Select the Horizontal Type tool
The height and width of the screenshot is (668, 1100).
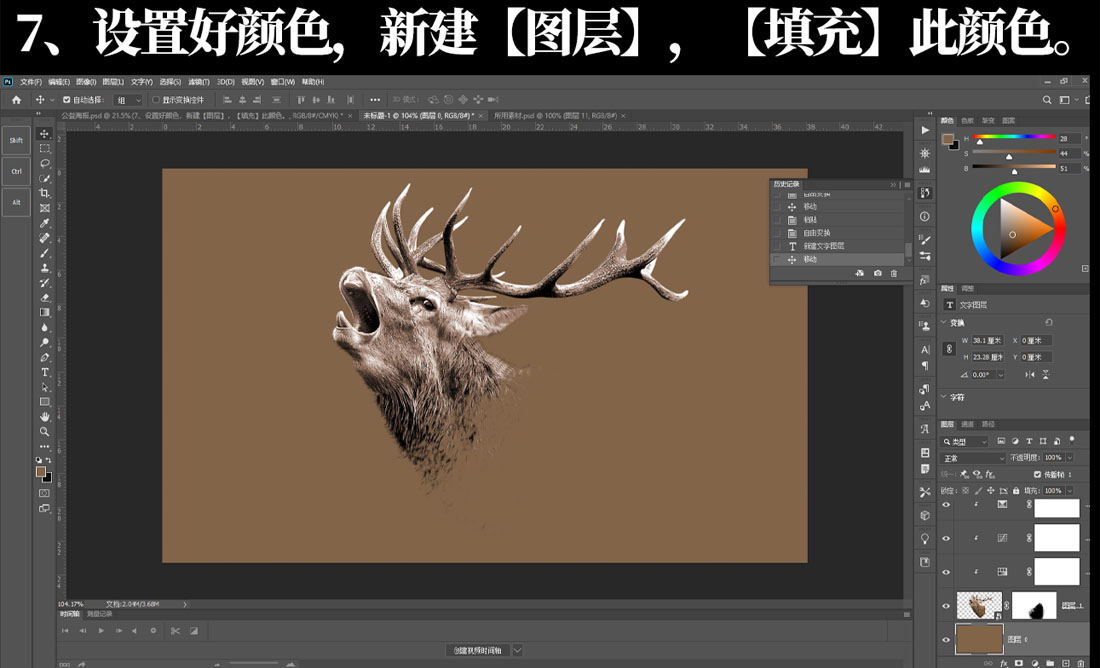pos(45,372)
